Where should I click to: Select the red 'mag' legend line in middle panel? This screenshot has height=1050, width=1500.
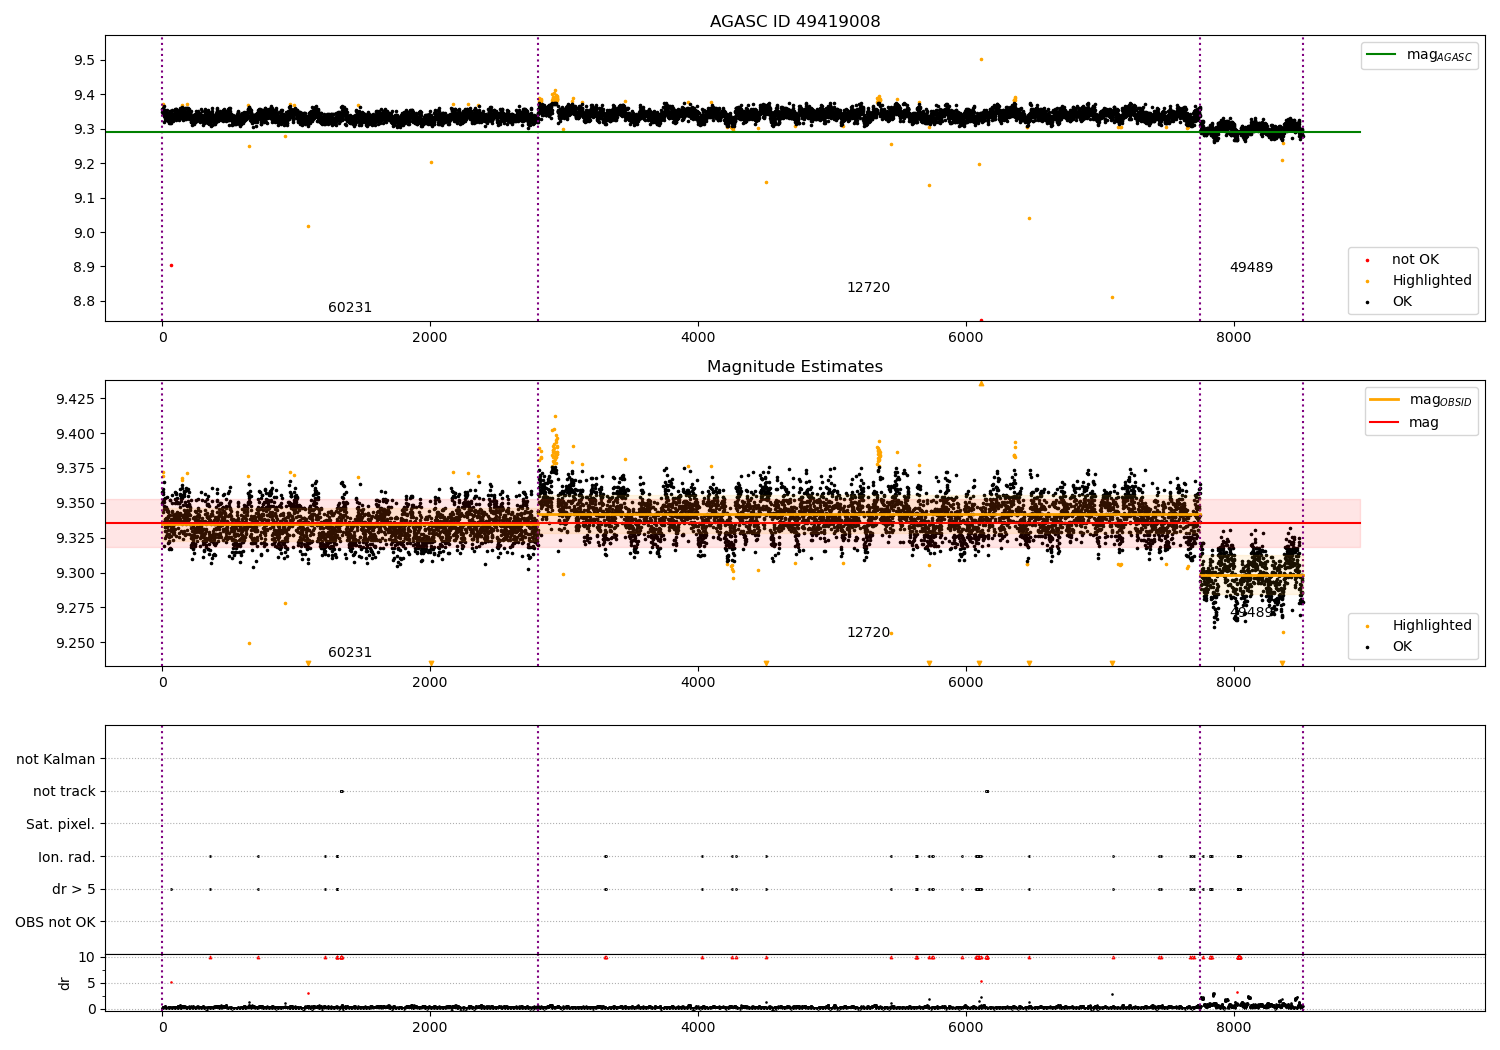[1385, 423]
